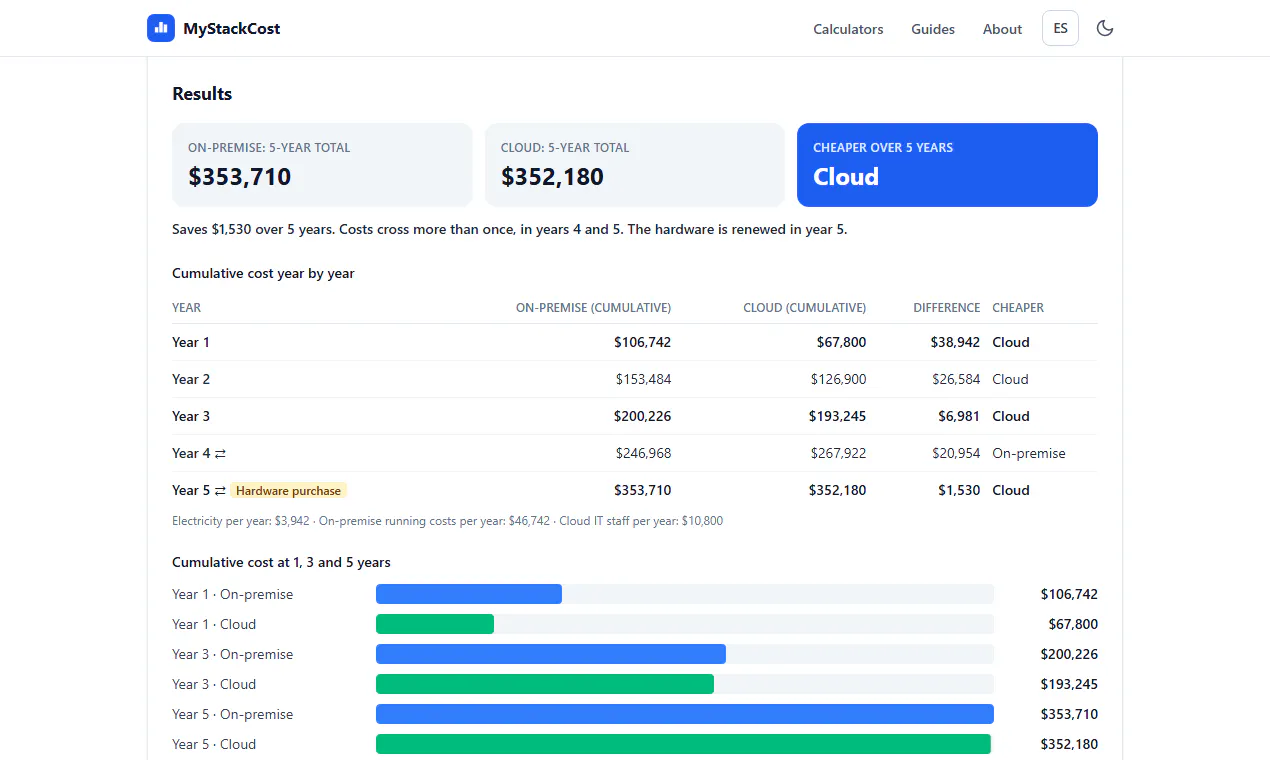Viewport: 1270px width, 760px height.
Task: Go to MyStackCost home link
Action: (214, 28)
